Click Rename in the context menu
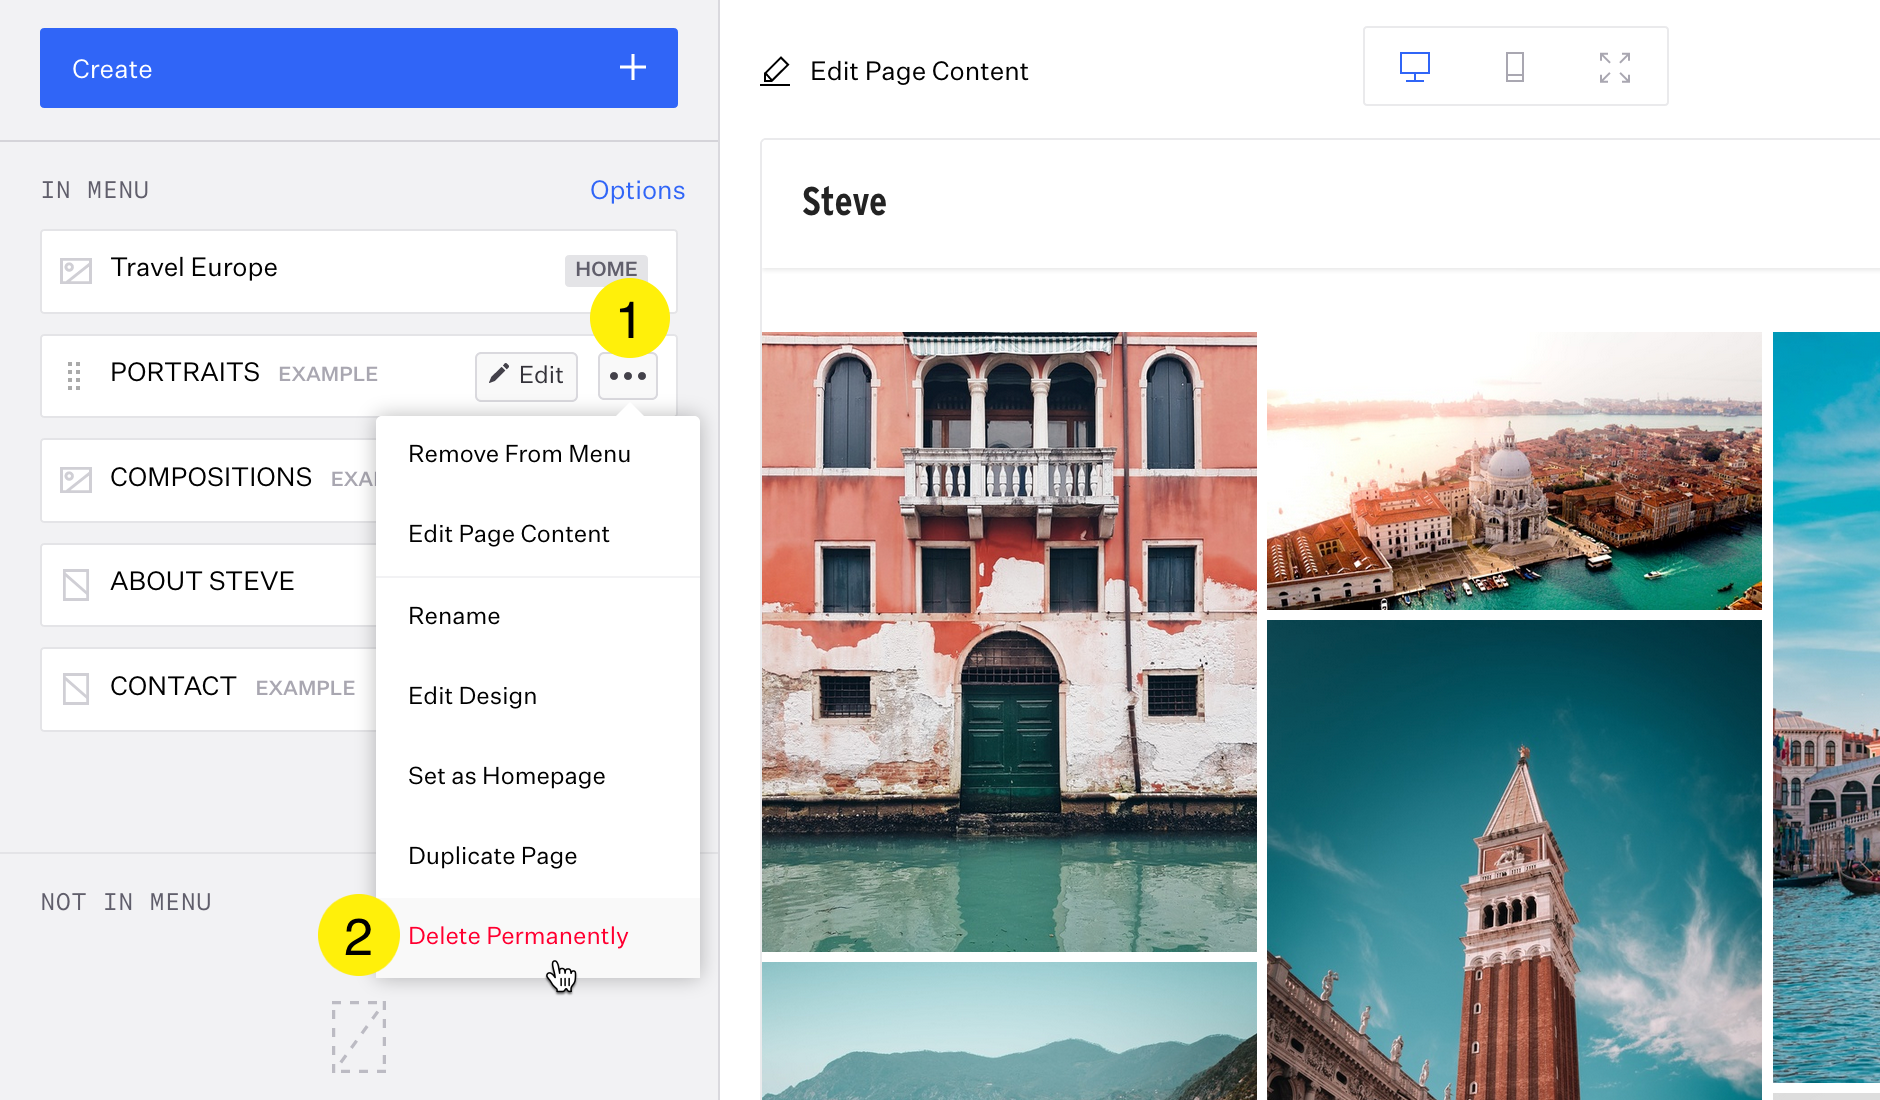1880x1100 pixels. coord(454,616)
